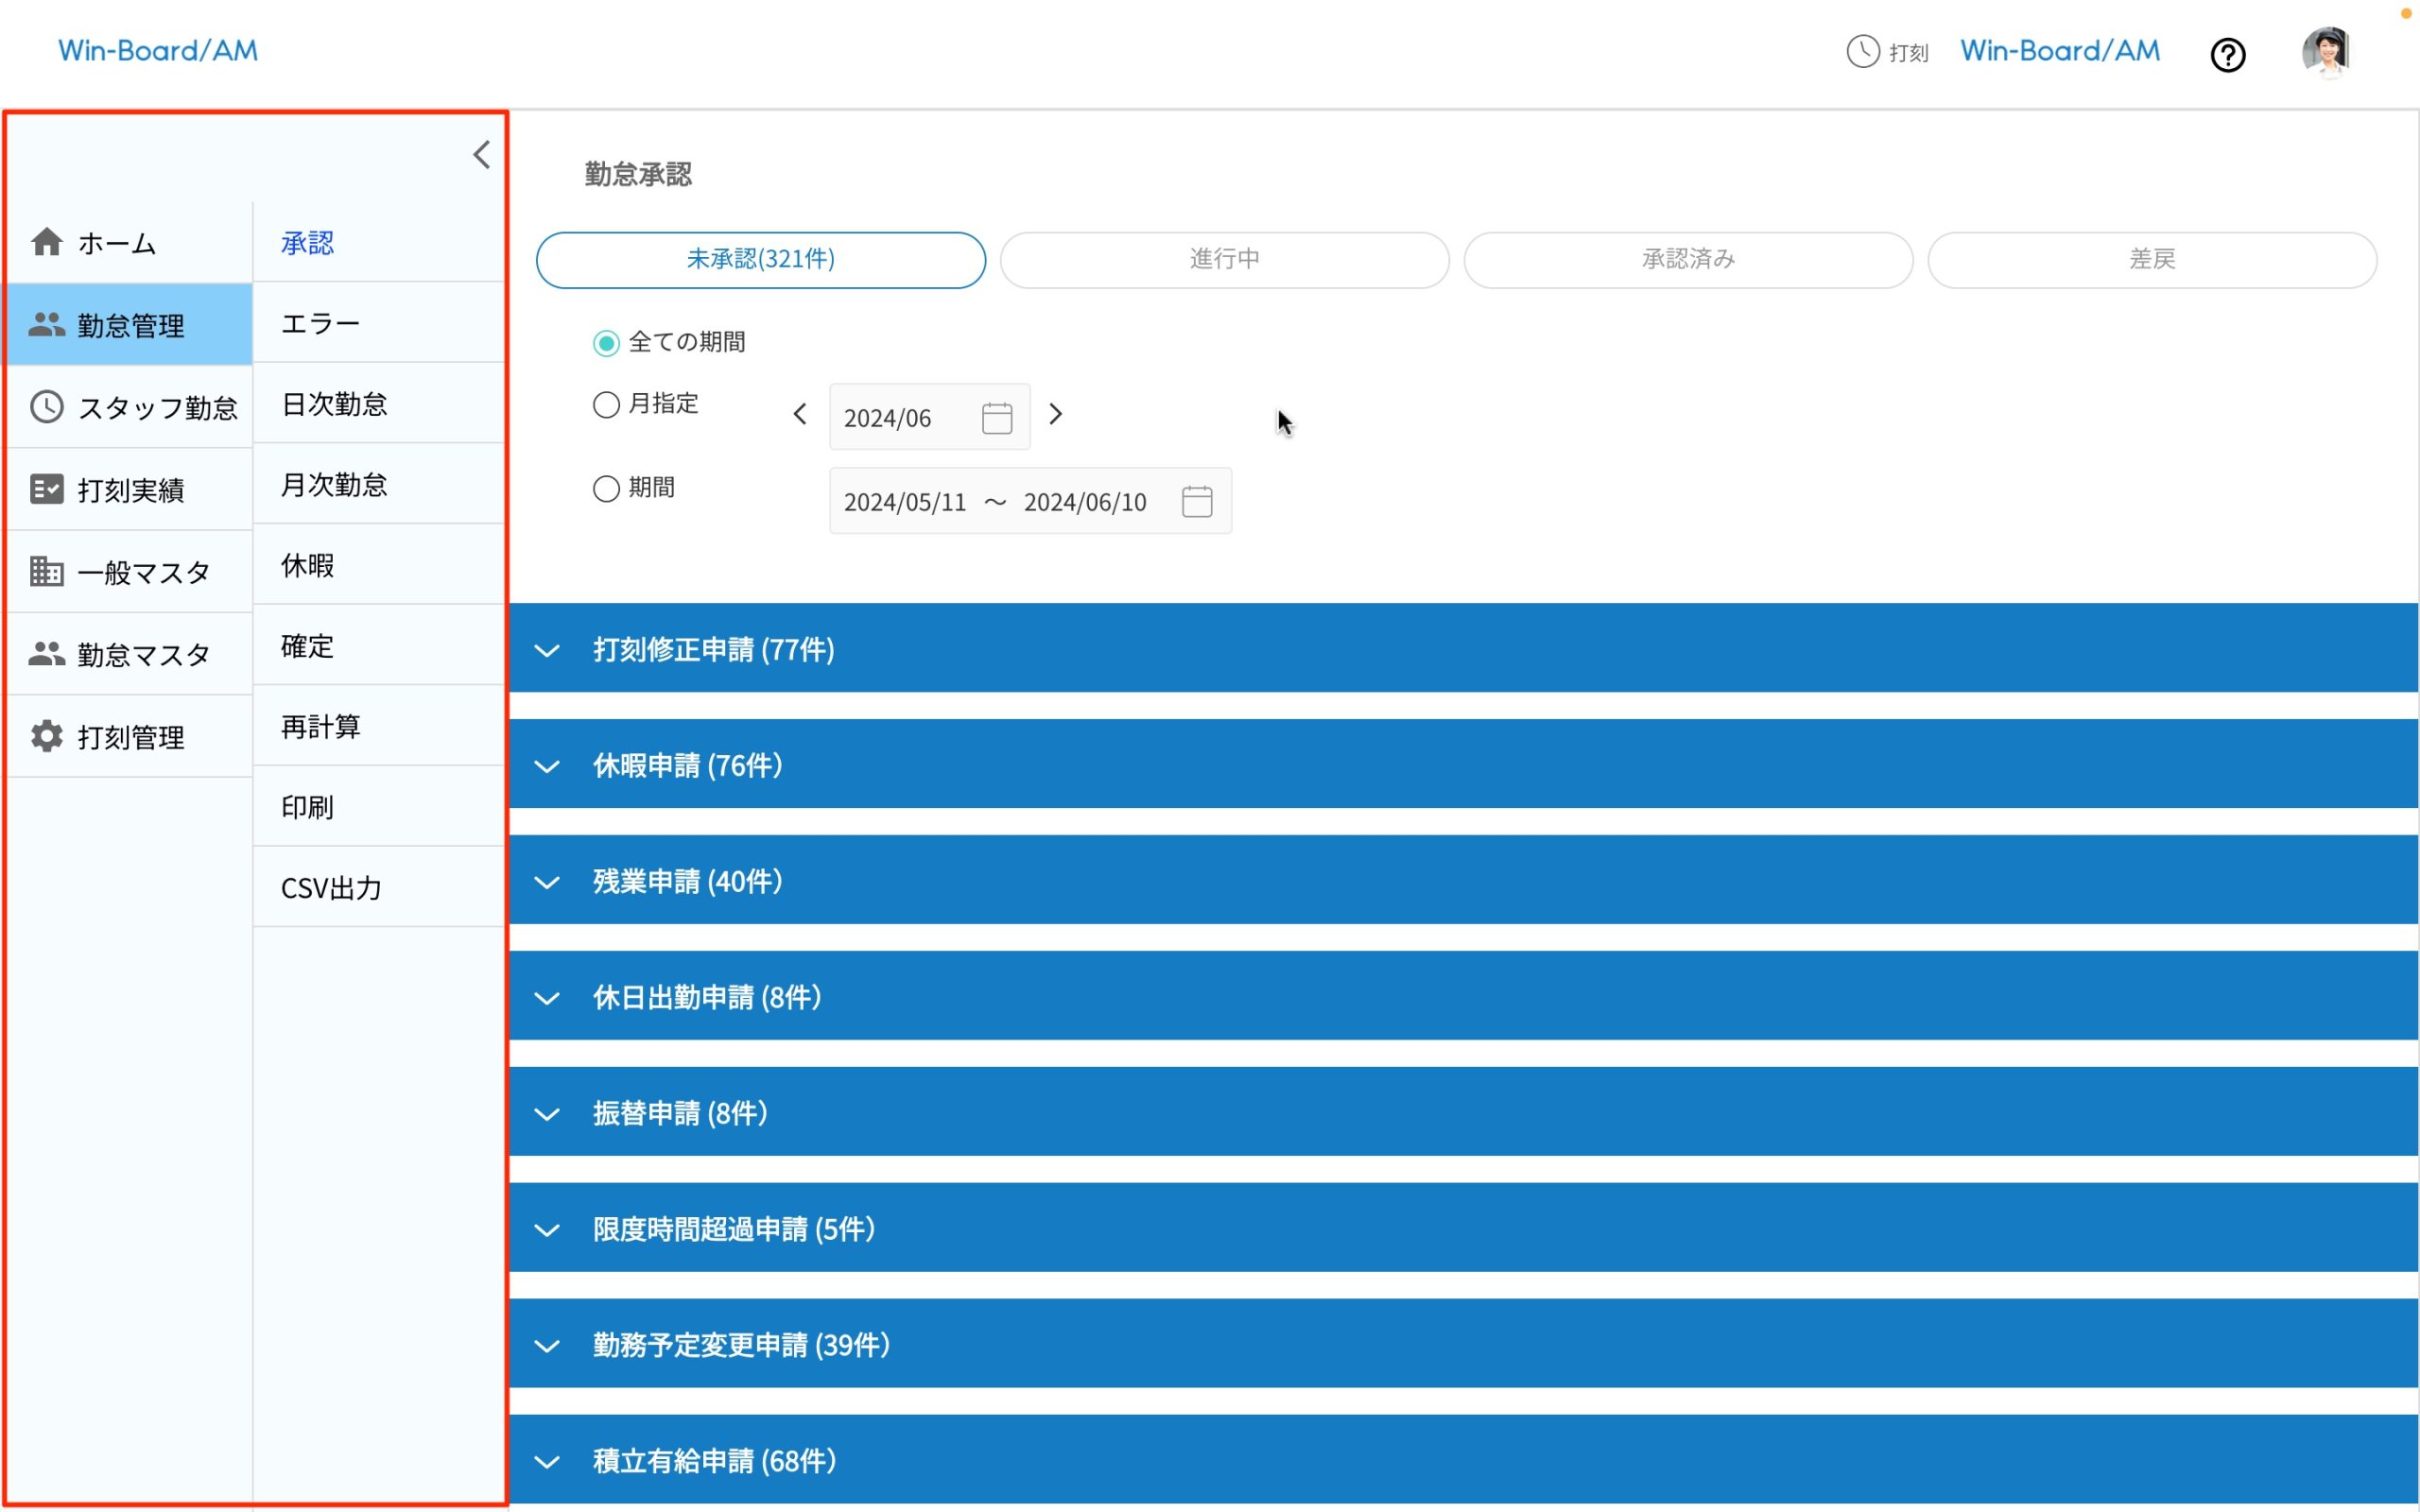Open 月次勤怠 monthly attendance page
The width and height of the screenshot is (2420, 1512).
[334, 484]
